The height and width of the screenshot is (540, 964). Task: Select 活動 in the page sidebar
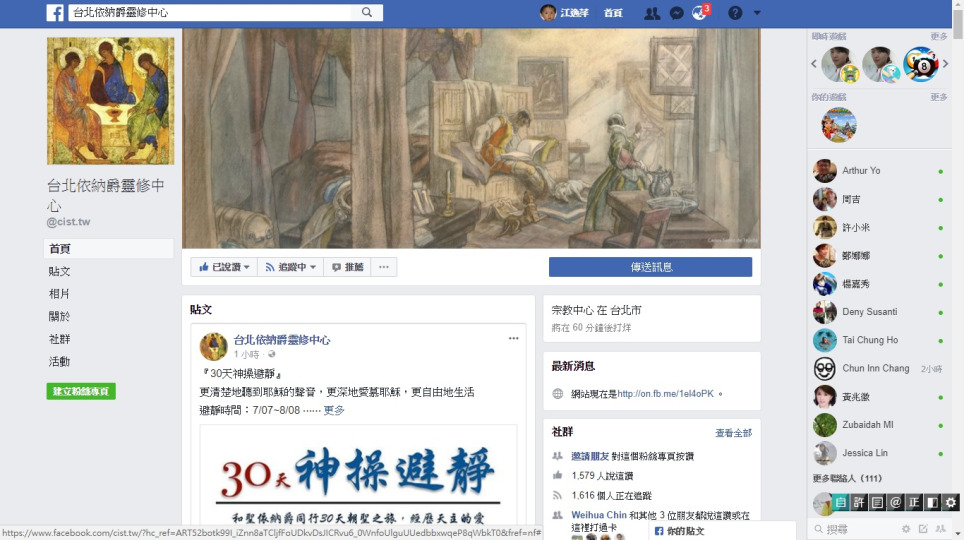tap(60, 362)
